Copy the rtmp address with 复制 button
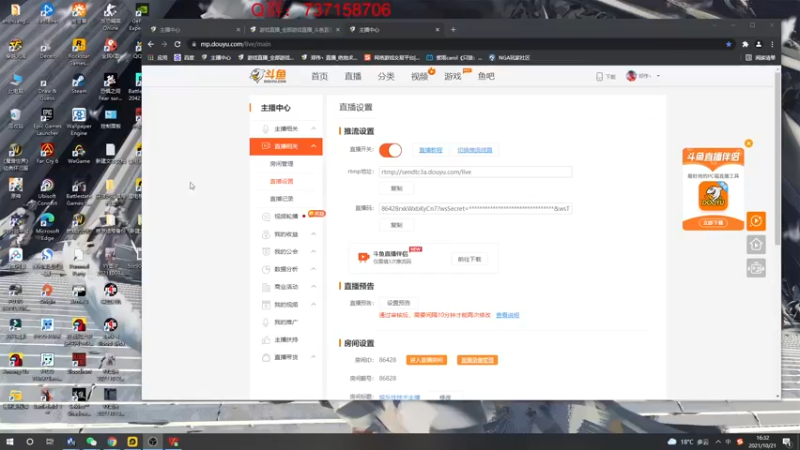 coord(396,188)
